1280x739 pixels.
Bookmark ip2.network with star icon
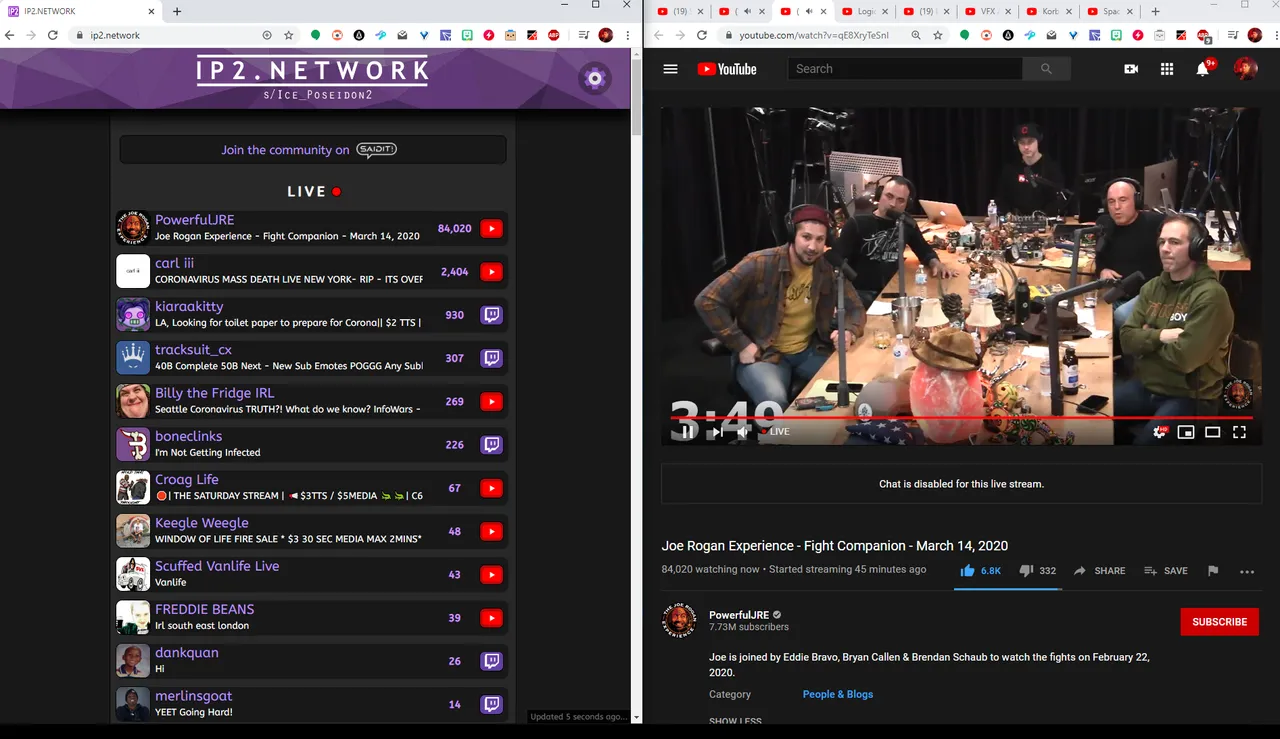[x=289, y=35]
